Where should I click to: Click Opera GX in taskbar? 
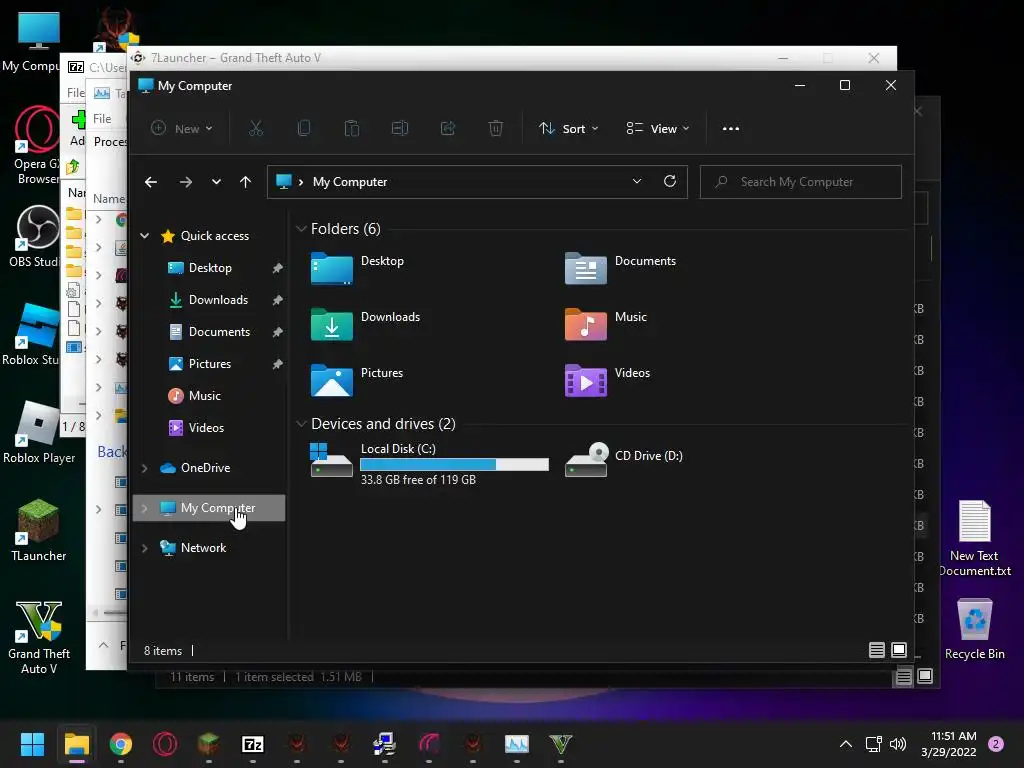tap(165, 744)
